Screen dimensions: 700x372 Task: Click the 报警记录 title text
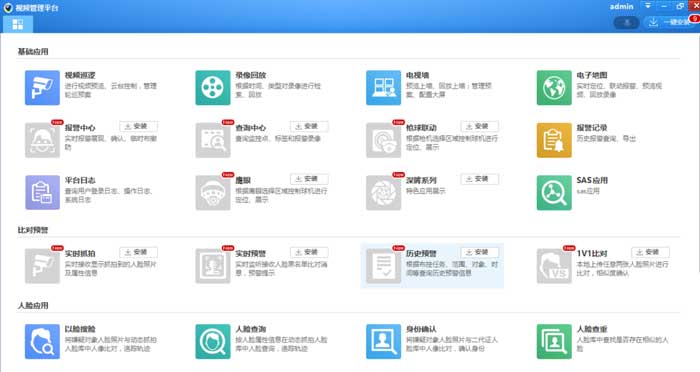coord(592,128)
